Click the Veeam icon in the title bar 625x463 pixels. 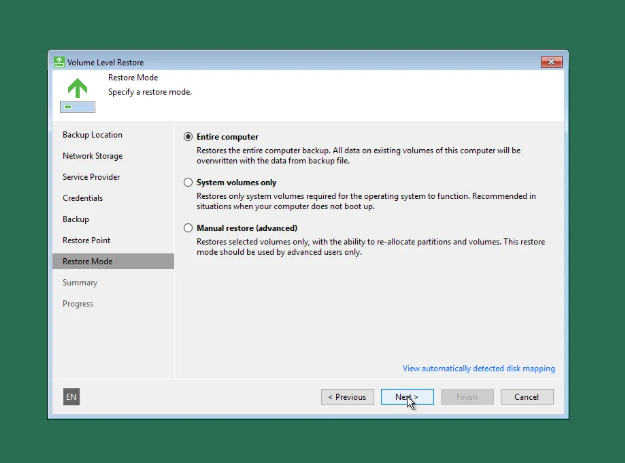pos(59,62)
